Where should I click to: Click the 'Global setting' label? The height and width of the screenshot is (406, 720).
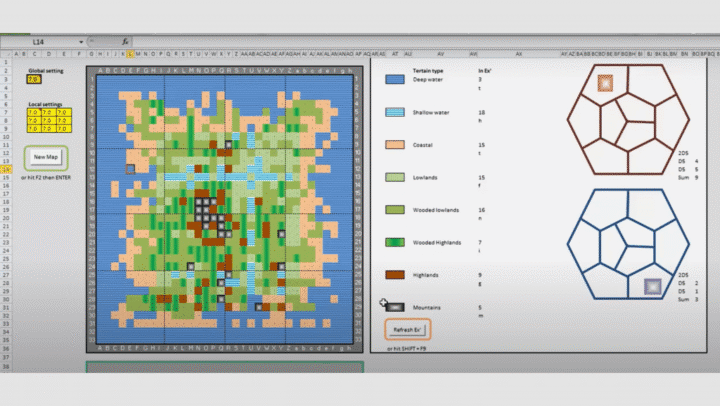point(46,71)
